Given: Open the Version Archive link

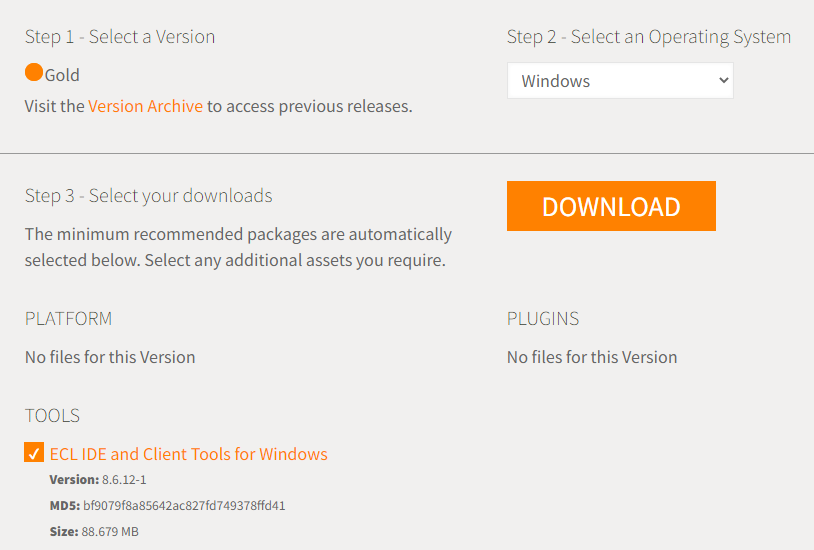Looking at the screenshot, I should pyautogui.click(x=145, y=106).
